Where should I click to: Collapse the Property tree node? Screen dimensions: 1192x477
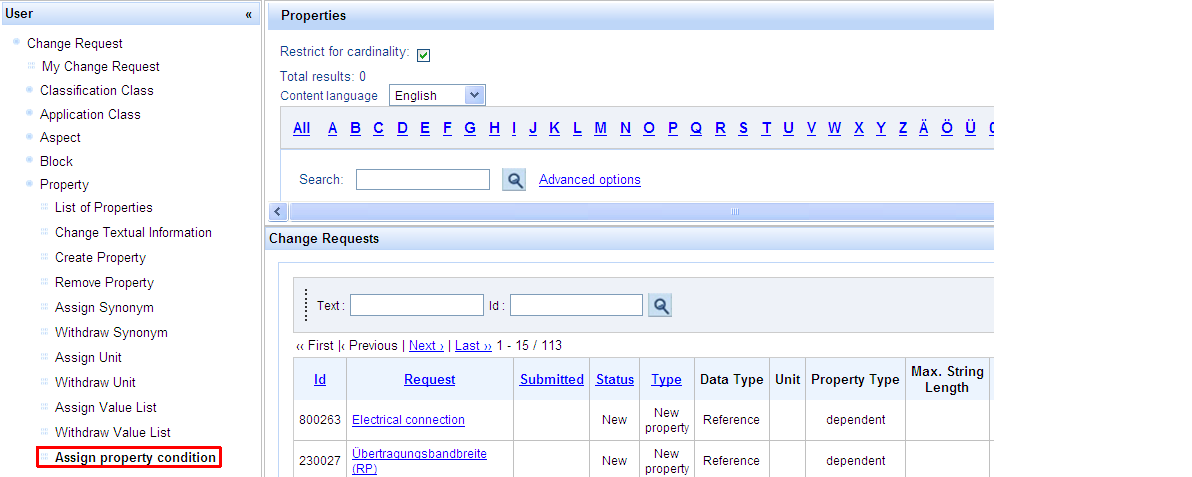pos(30,184)
